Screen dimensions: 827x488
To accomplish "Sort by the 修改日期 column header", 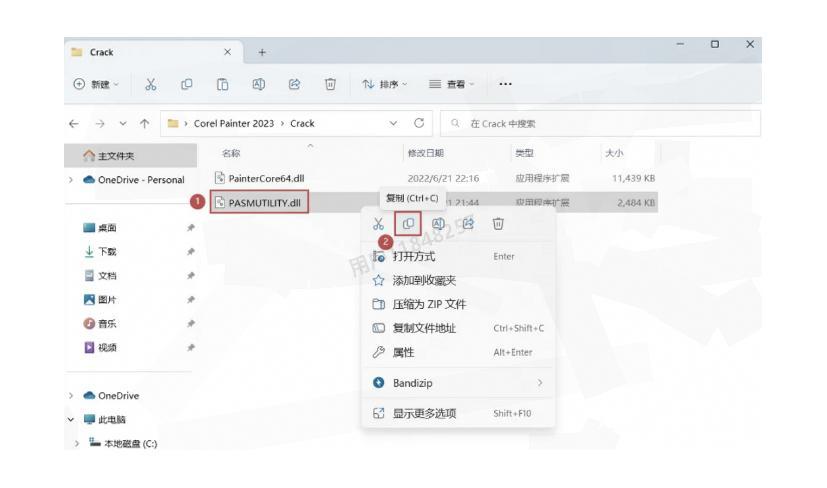I will [x=426, y=154].
